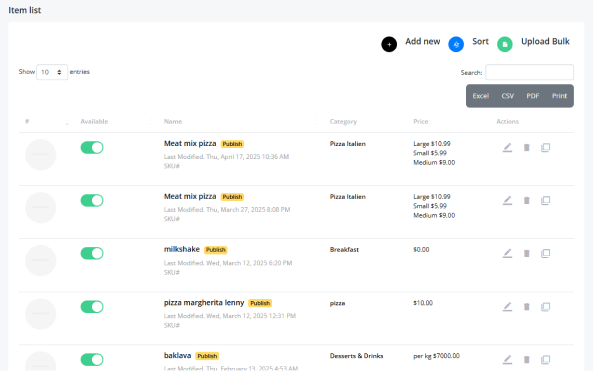The height and width of the screenshot is (371, 593).
Task: Click the image thumbnail of milkshake
Action: [x=40, y=261]
